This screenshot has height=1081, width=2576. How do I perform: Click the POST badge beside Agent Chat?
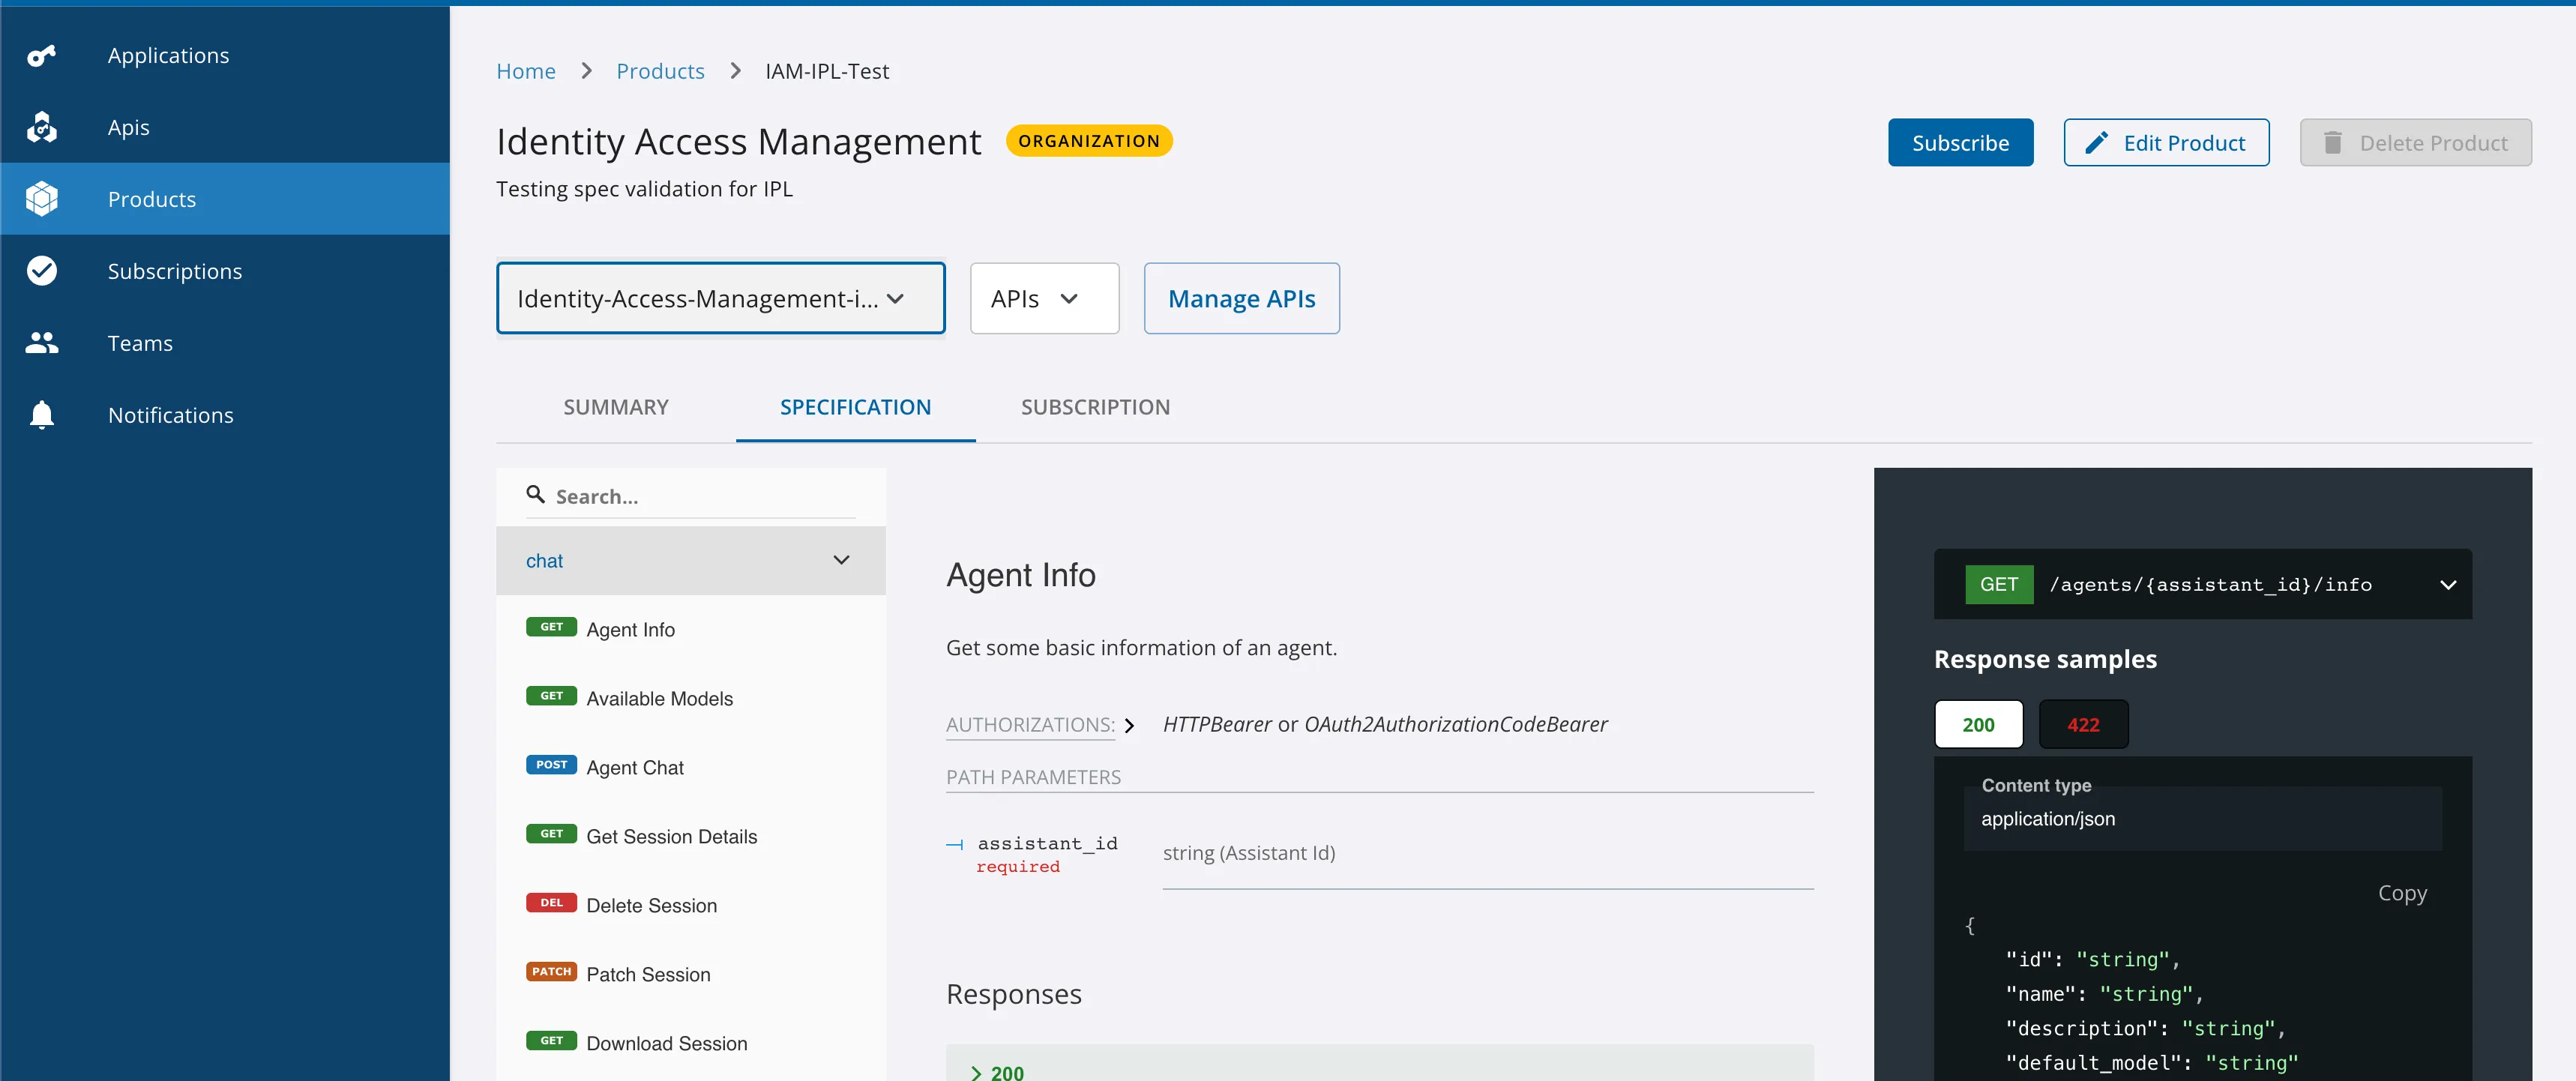(551, 765)
